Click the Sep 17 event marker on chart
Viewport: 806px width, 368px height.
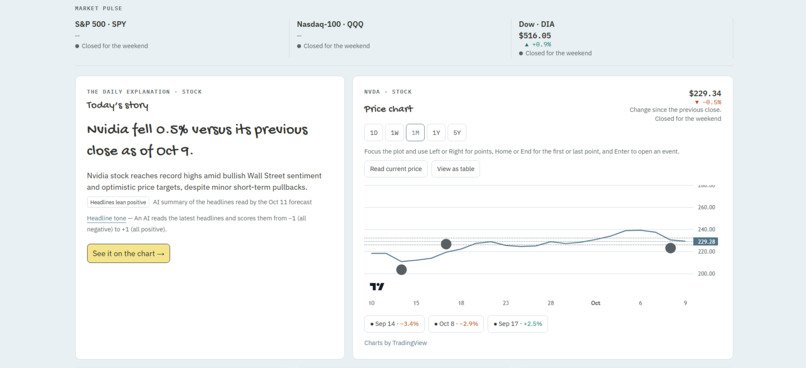click(446, 244)
